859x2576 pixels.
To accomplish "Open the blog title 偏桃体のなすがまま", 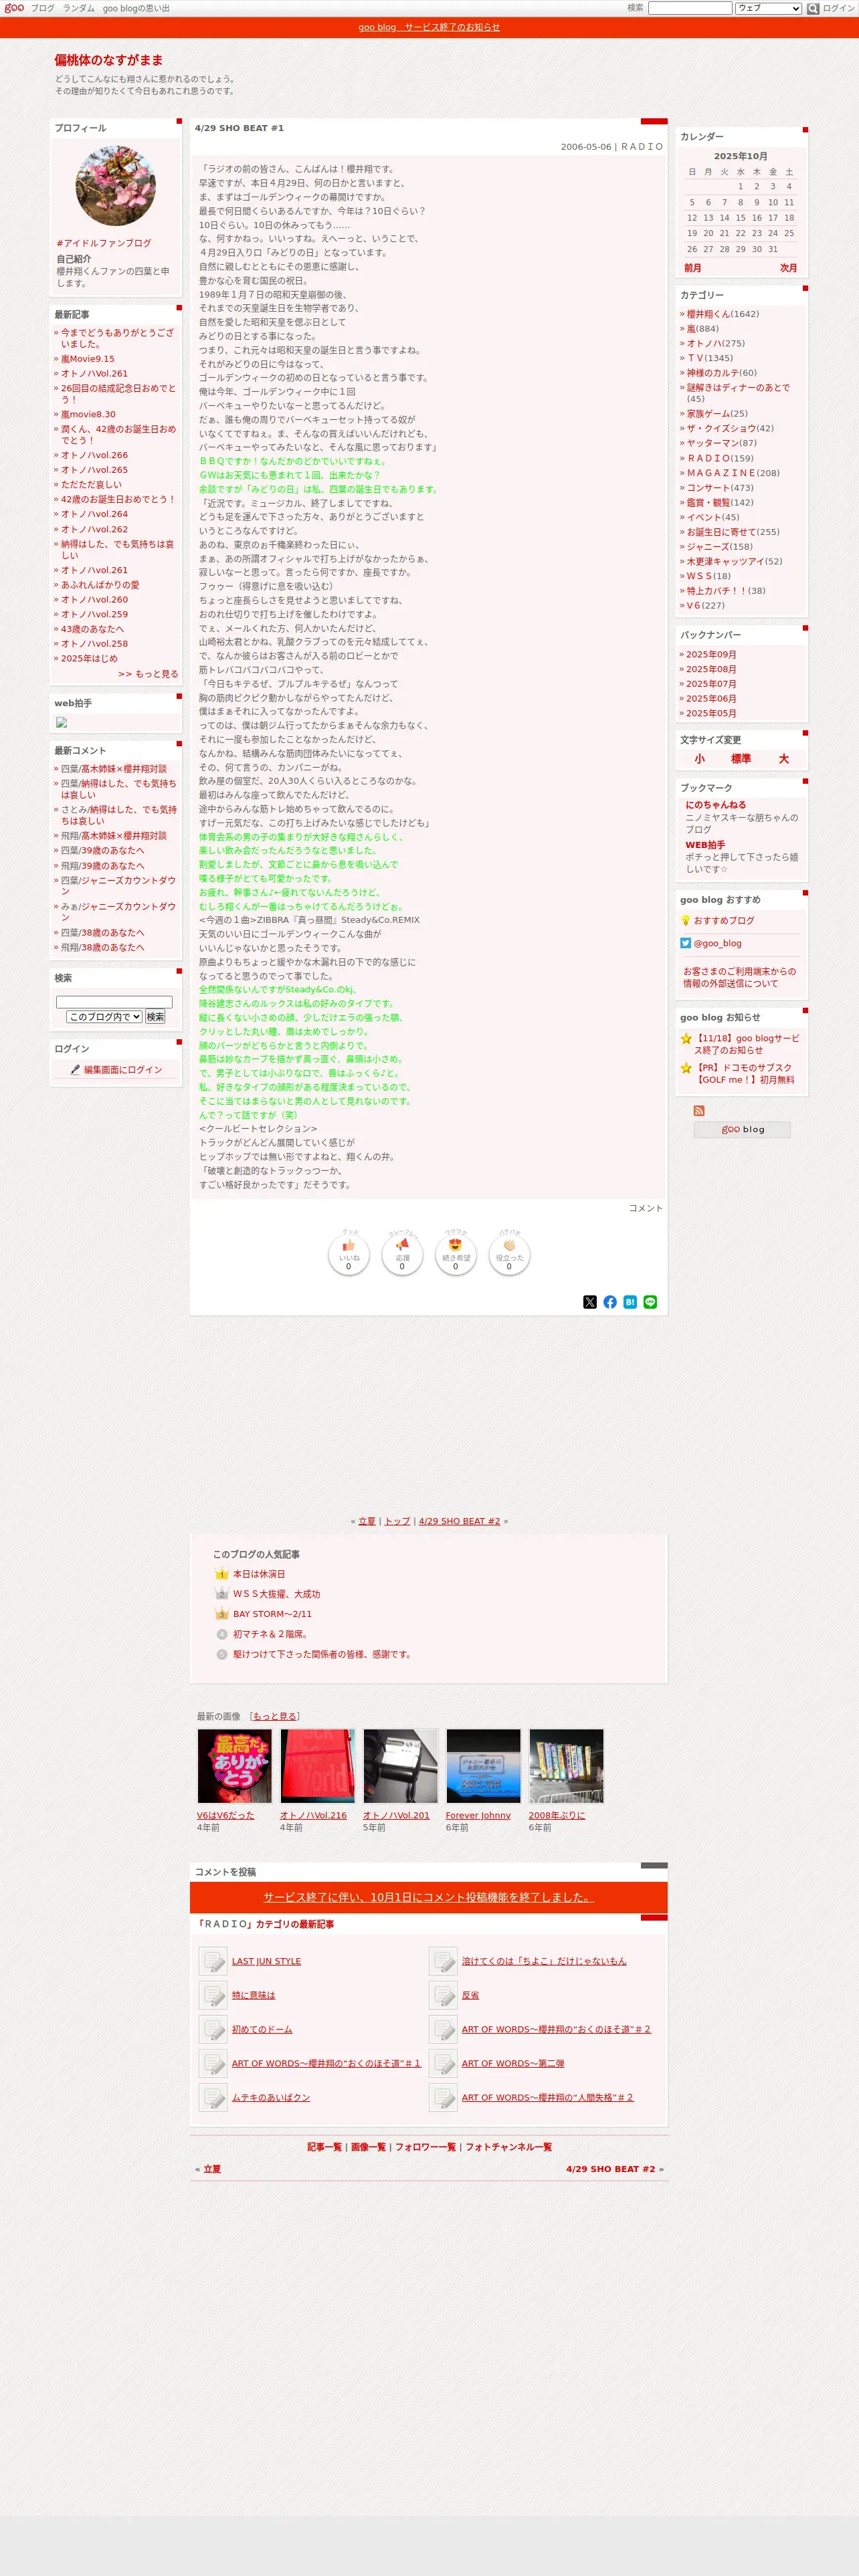I will 109,60.
